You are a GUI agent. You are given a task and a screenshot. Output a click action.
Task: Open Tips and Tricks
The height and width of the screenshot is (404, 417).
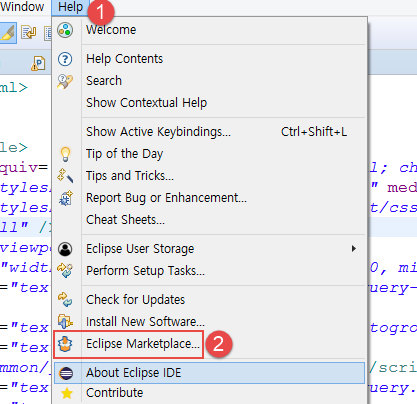coord(210,176)
